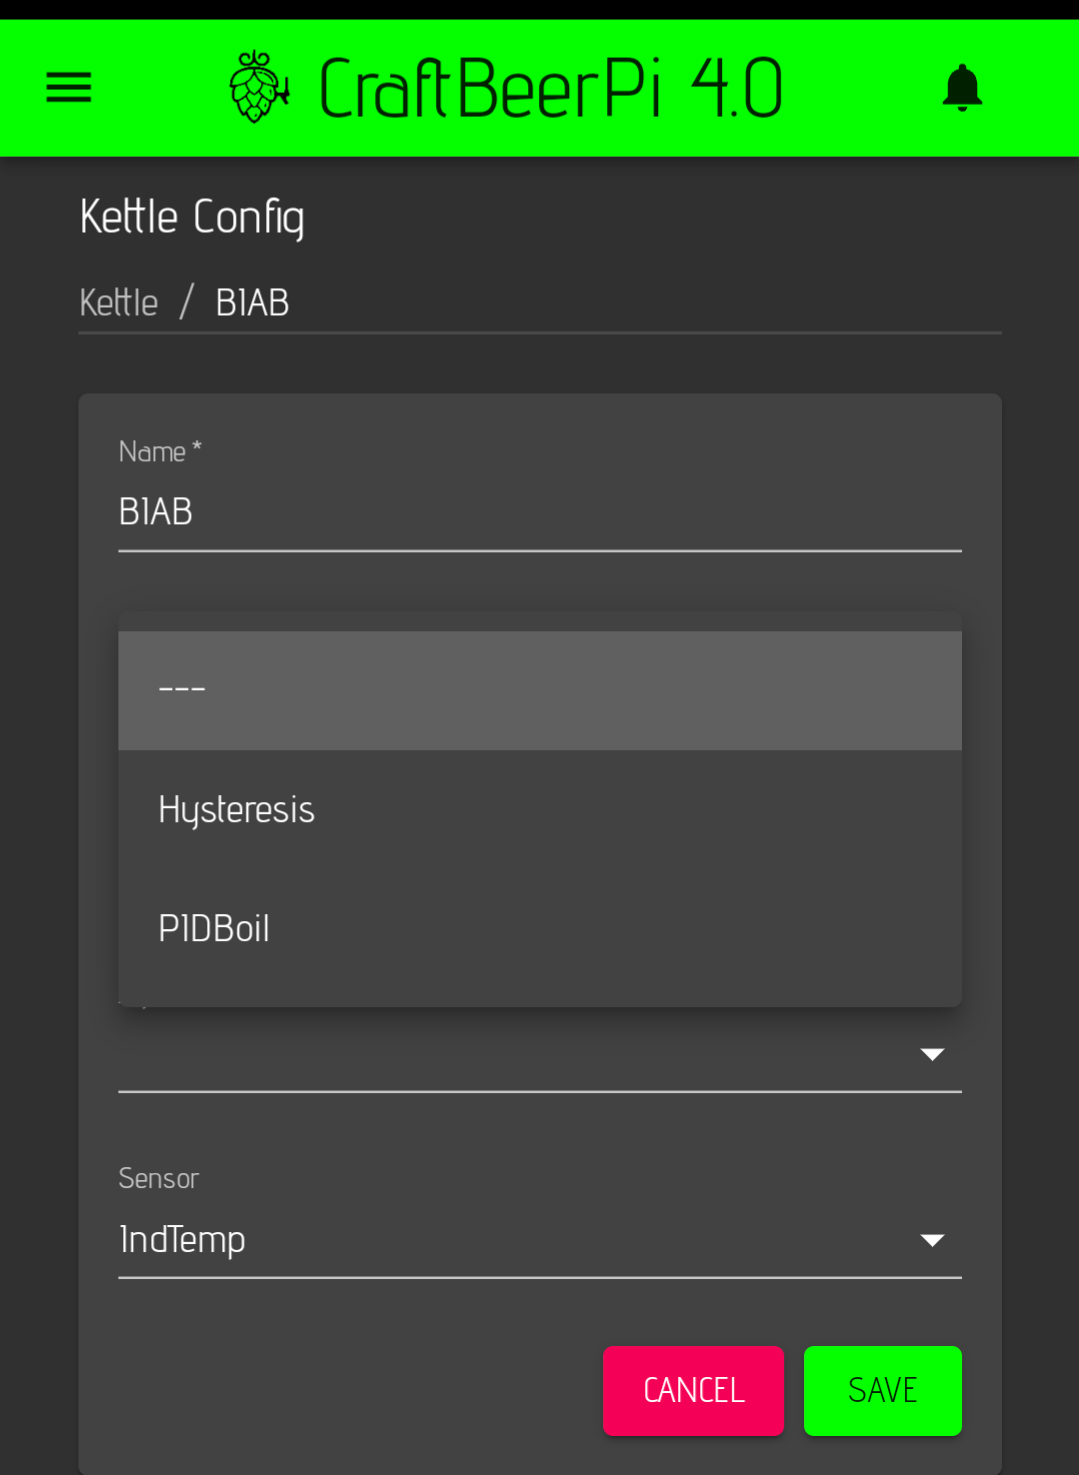Click the hop cone logo icon
The image size is (1079, 1475).
pyautogui.click(x=258, y=88)
